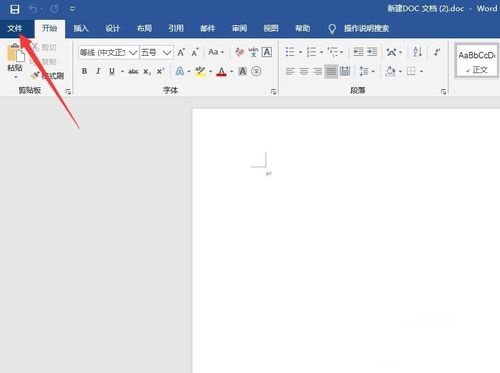Select the bulleted list icon
Screen dimensions: 500x373
pos(290,52)
